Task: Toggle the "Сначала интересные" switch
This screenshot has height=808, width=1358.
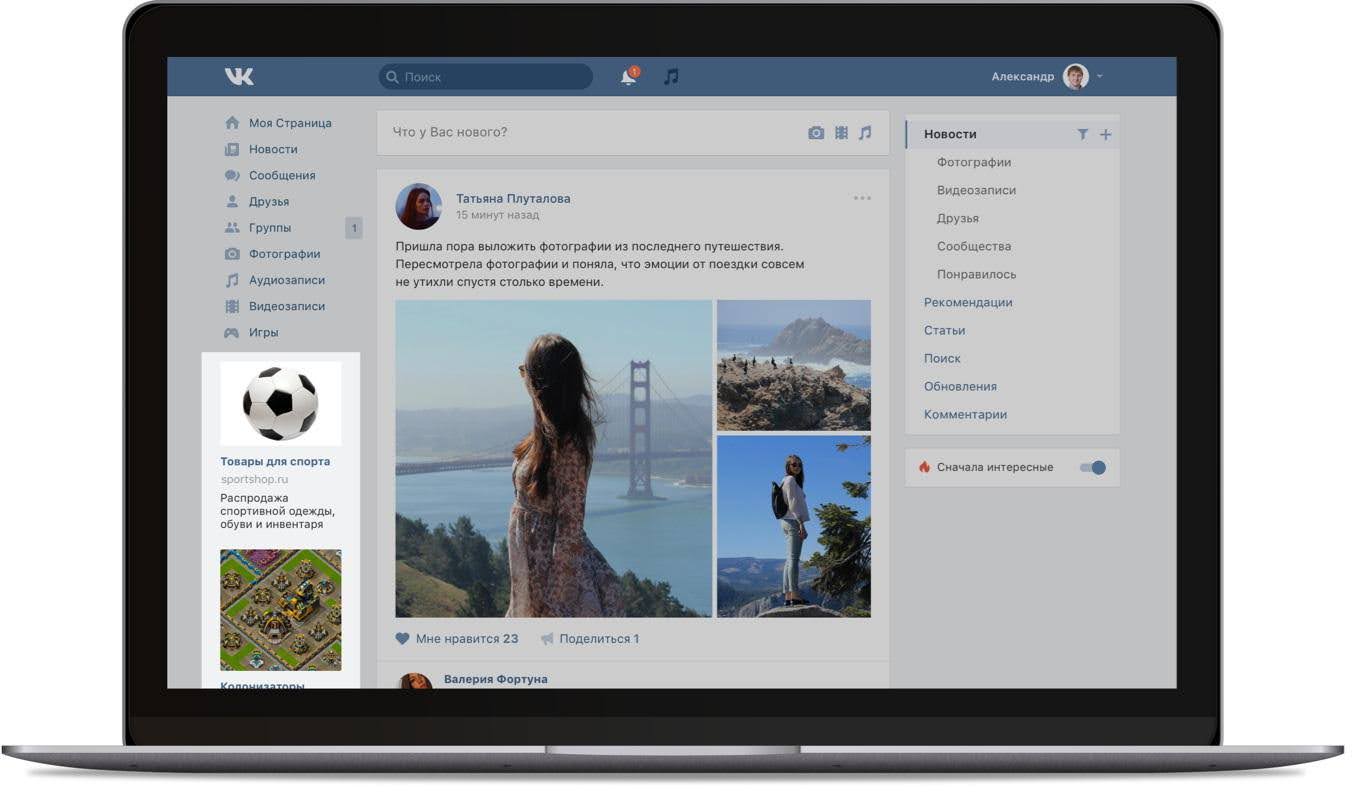Action: (1093, 467)
